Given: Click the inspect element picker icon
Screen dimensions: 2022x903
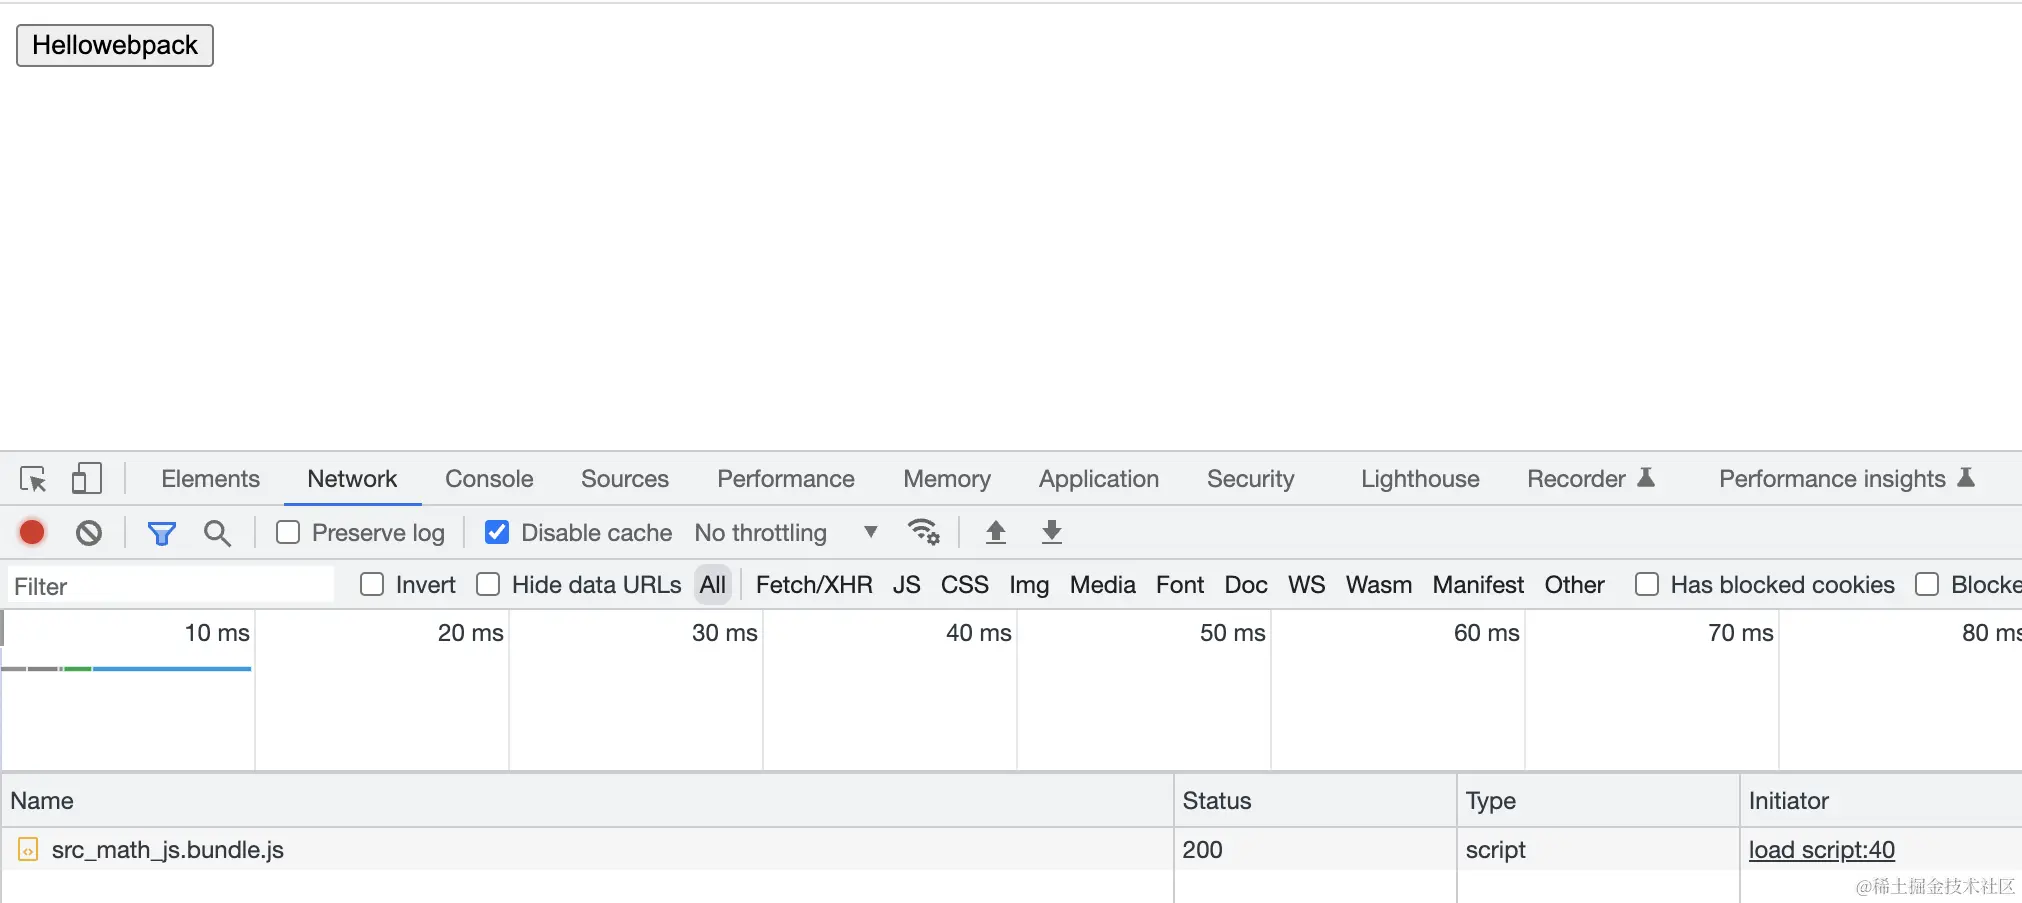Looking at the screenshot, I should point(33,479).
